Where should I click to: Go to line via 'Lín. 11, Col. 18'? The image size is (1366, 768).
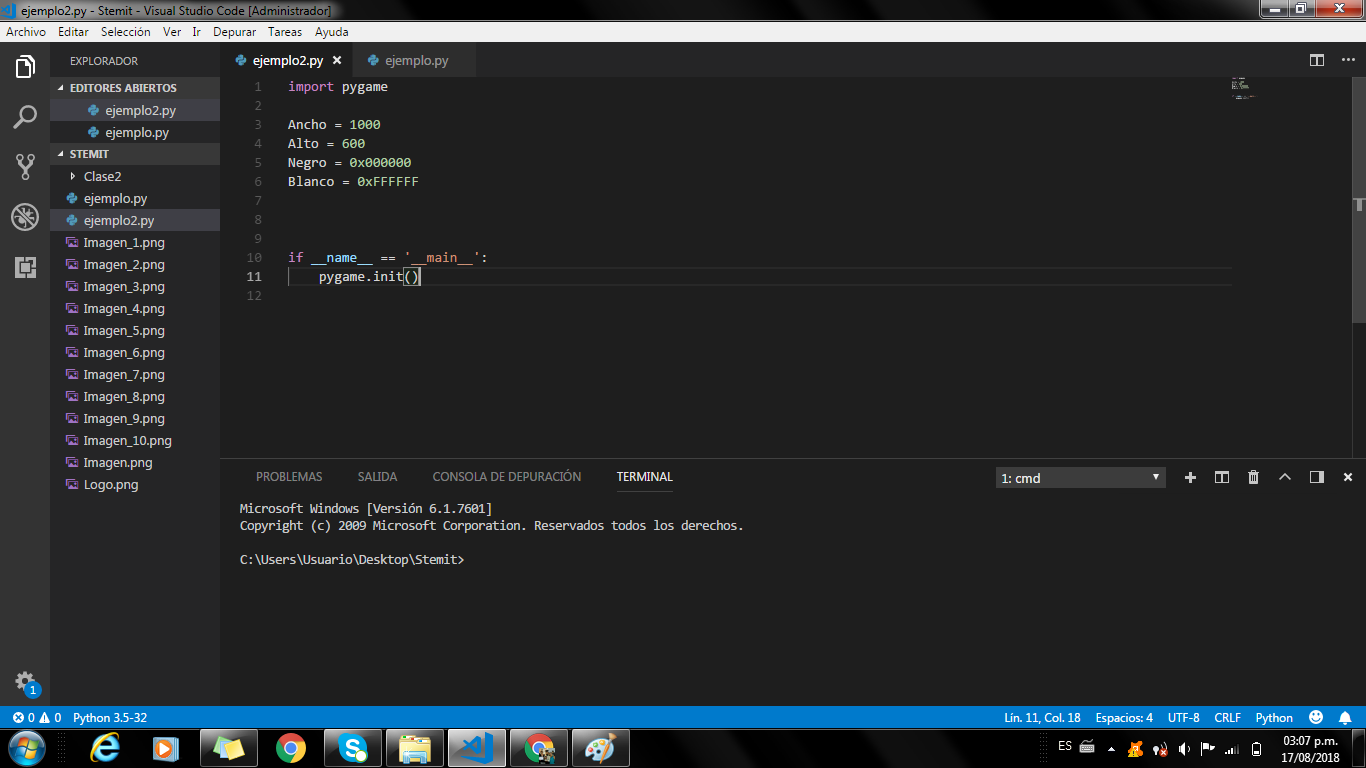pos(1042,718)
